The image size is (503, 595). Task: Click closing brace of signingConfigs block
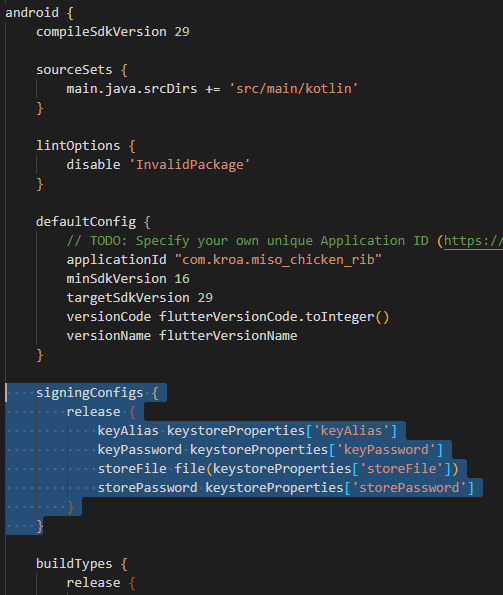pos(39,526)
